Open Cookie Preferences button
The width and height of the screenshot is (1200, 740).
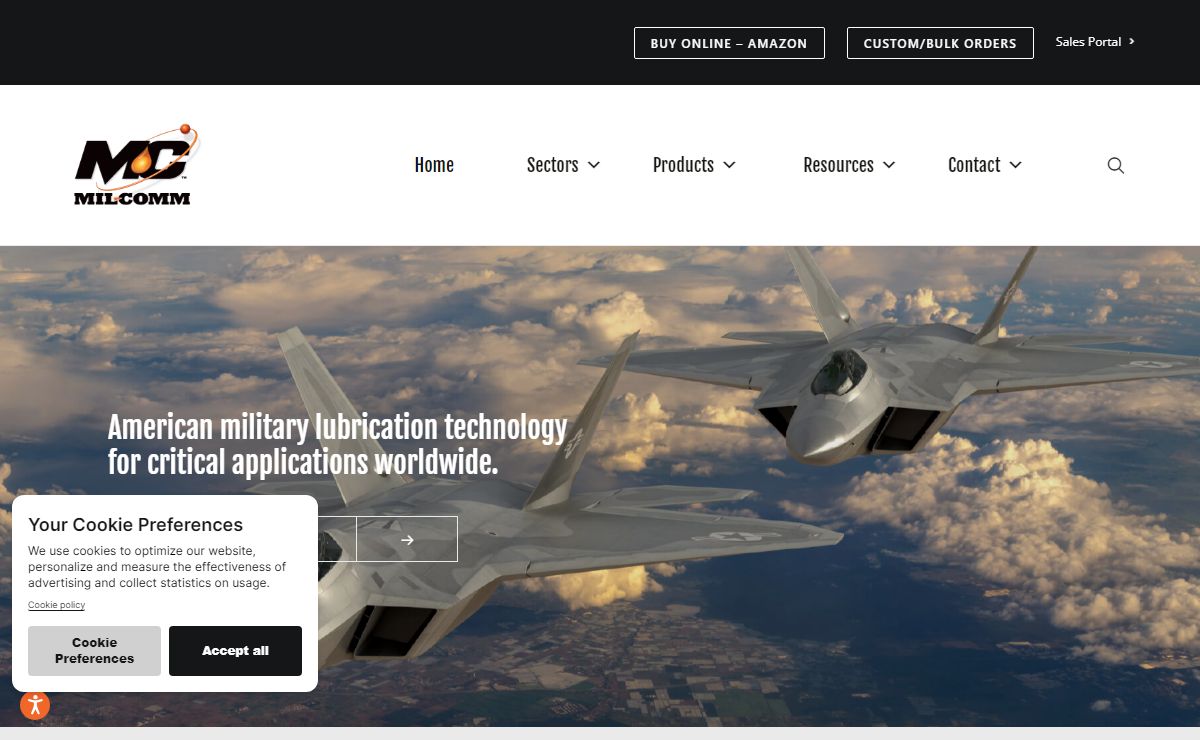[94, 651]
